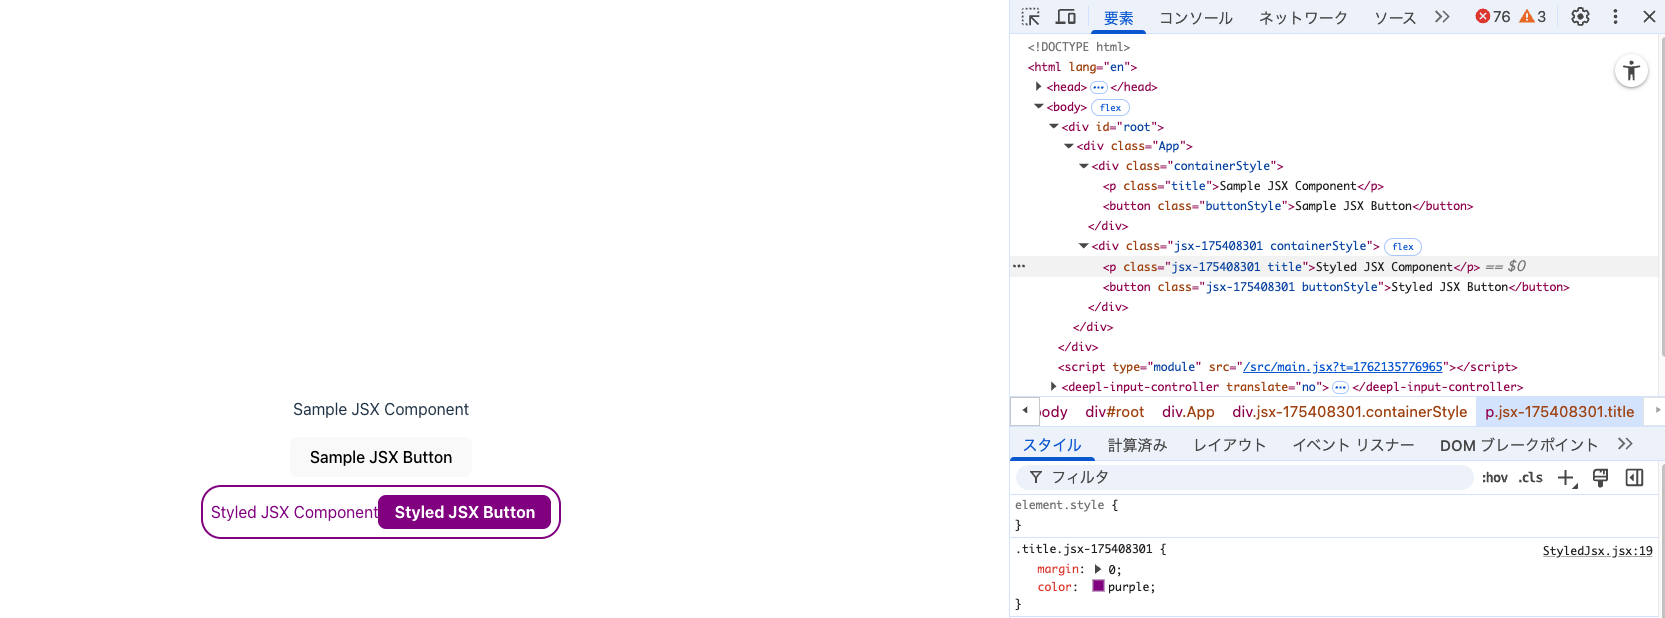Click the Sample JSX Button
This screenshot has width=1665, height=618.
[x=381, y=457]
